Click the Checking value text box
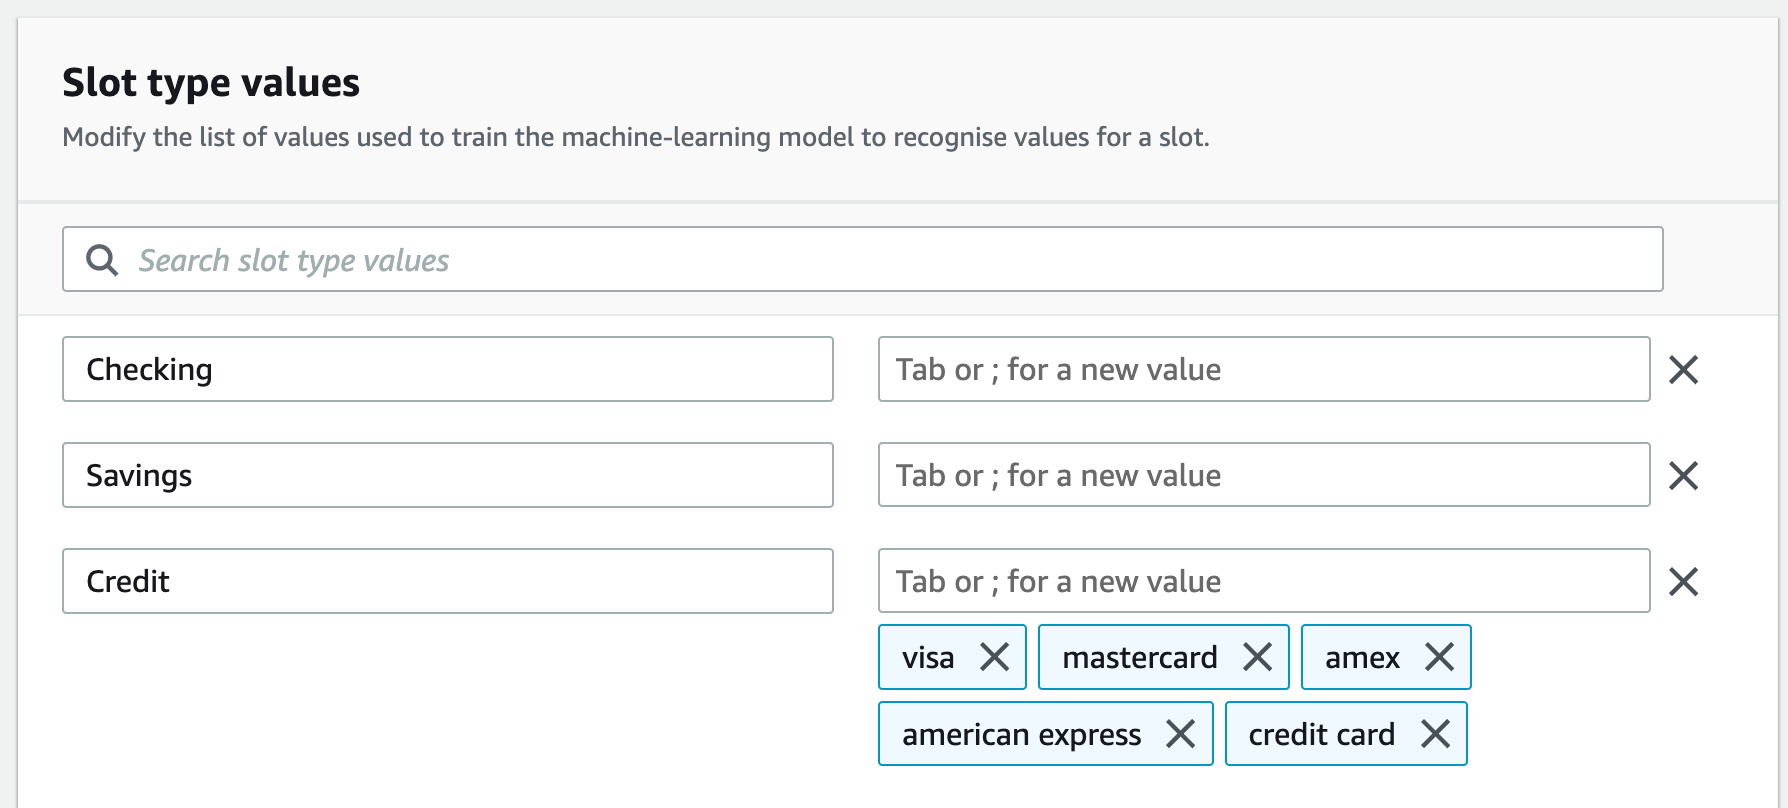Image resolution: width=1788 pixels, height=808 pixels. tap(447, 370)
